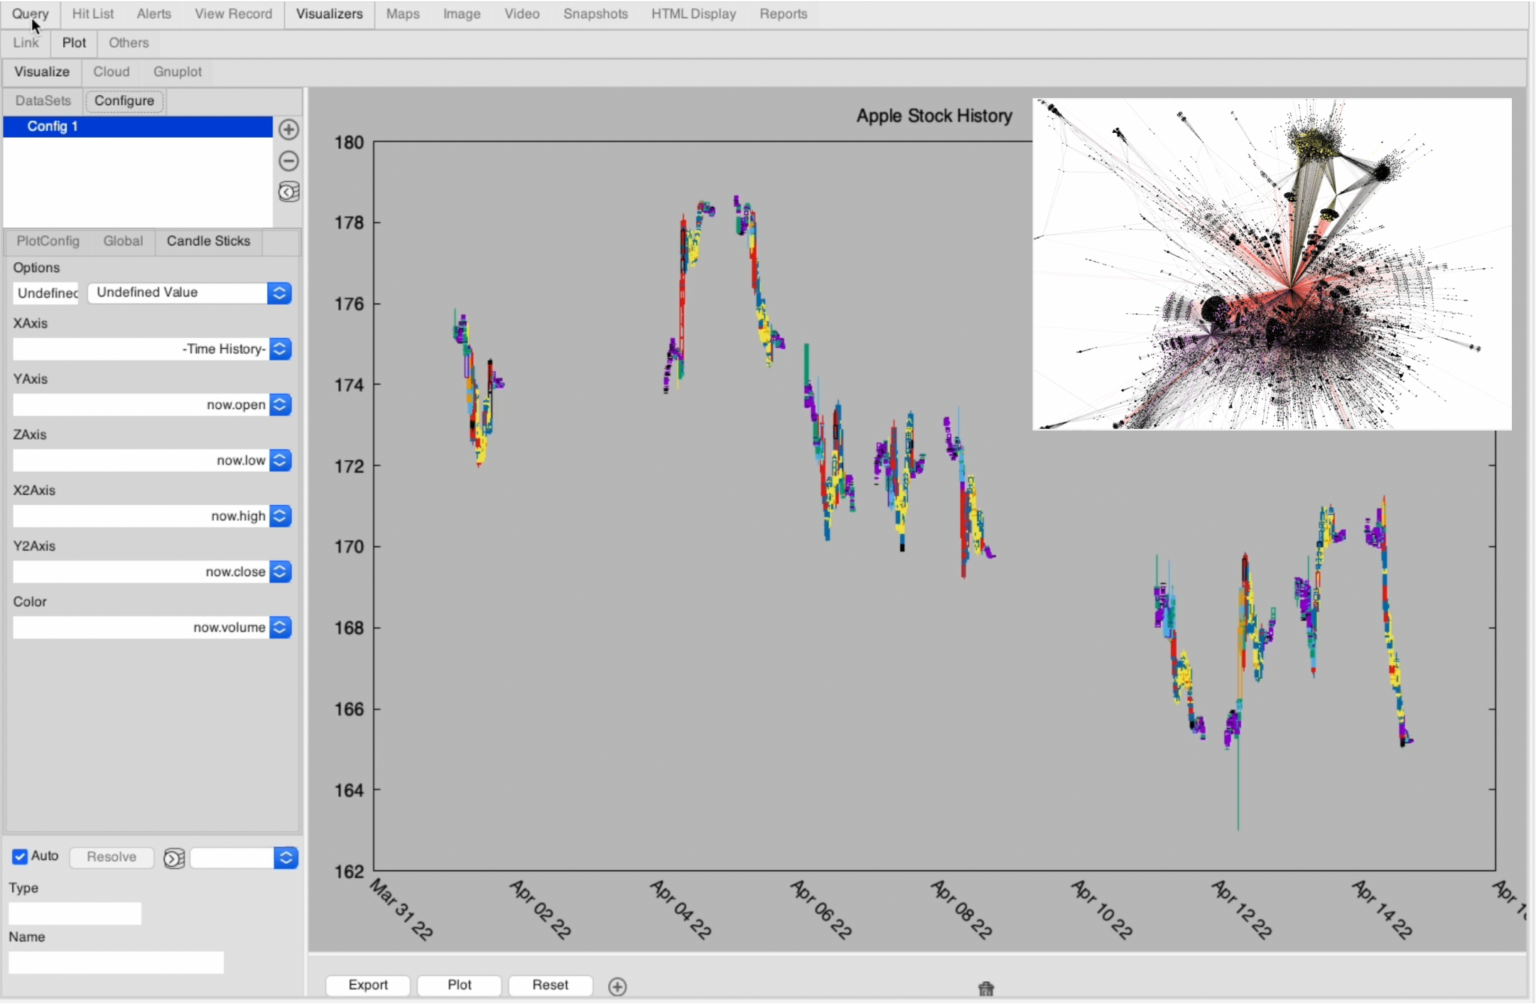This screenshot has height=1006, width=1536.
Task: Click the database history icon below the minus
Action: [288, 192]
